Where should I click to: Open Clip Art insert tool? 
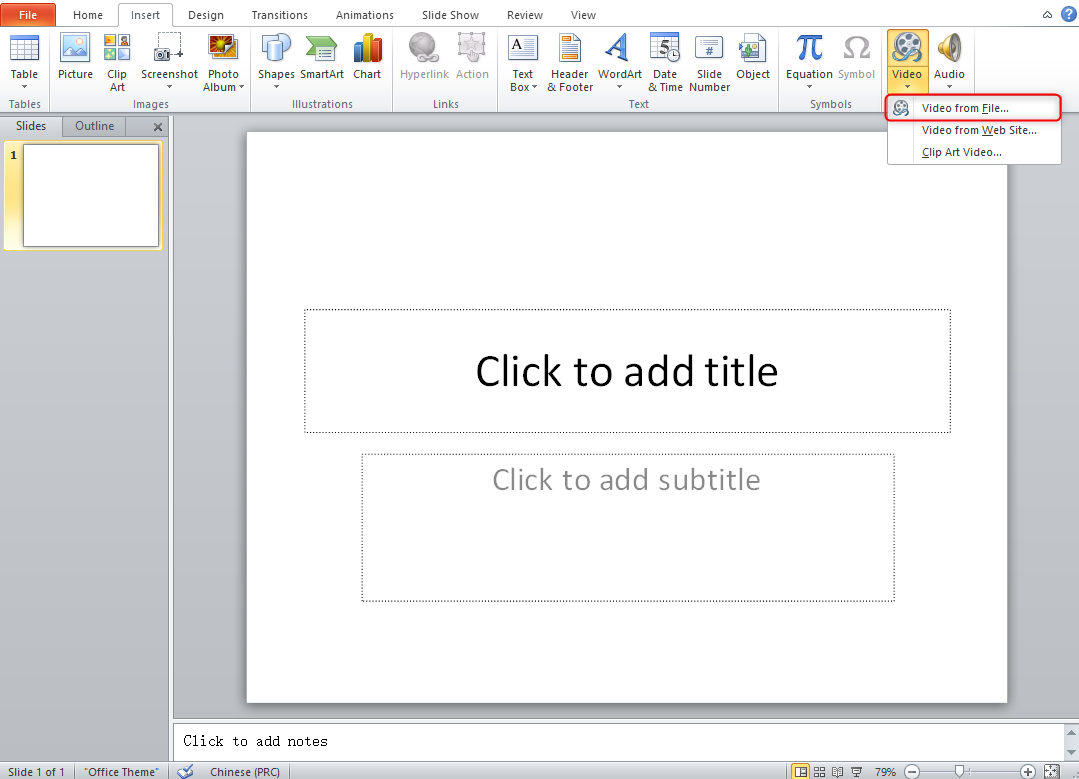117,62
